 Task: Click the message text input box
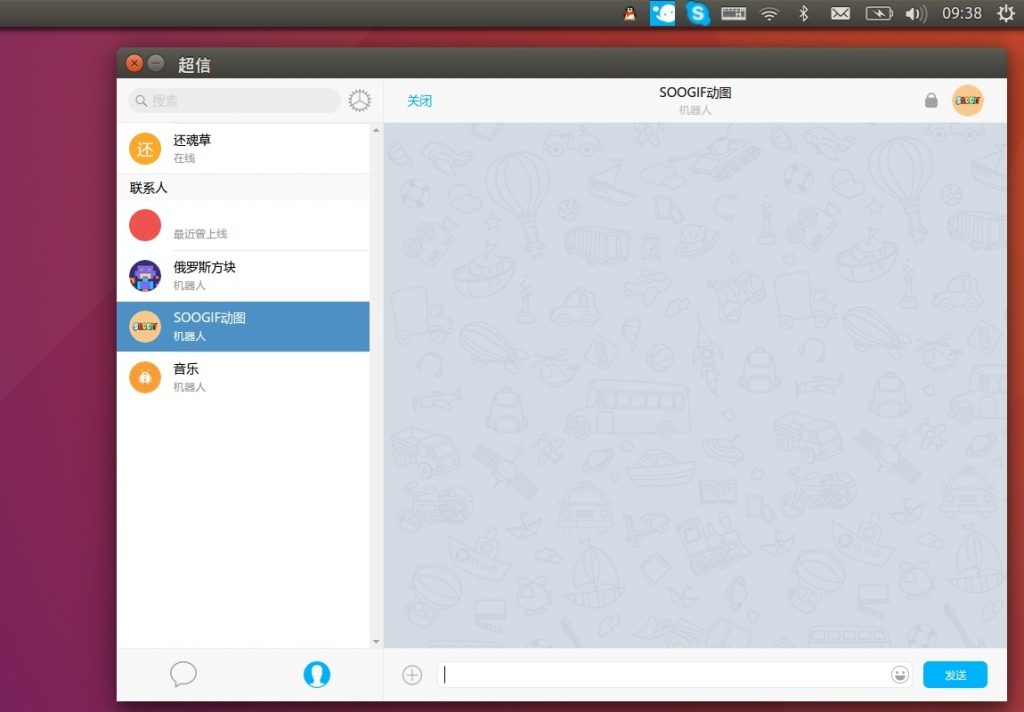(x=660, y=675)
